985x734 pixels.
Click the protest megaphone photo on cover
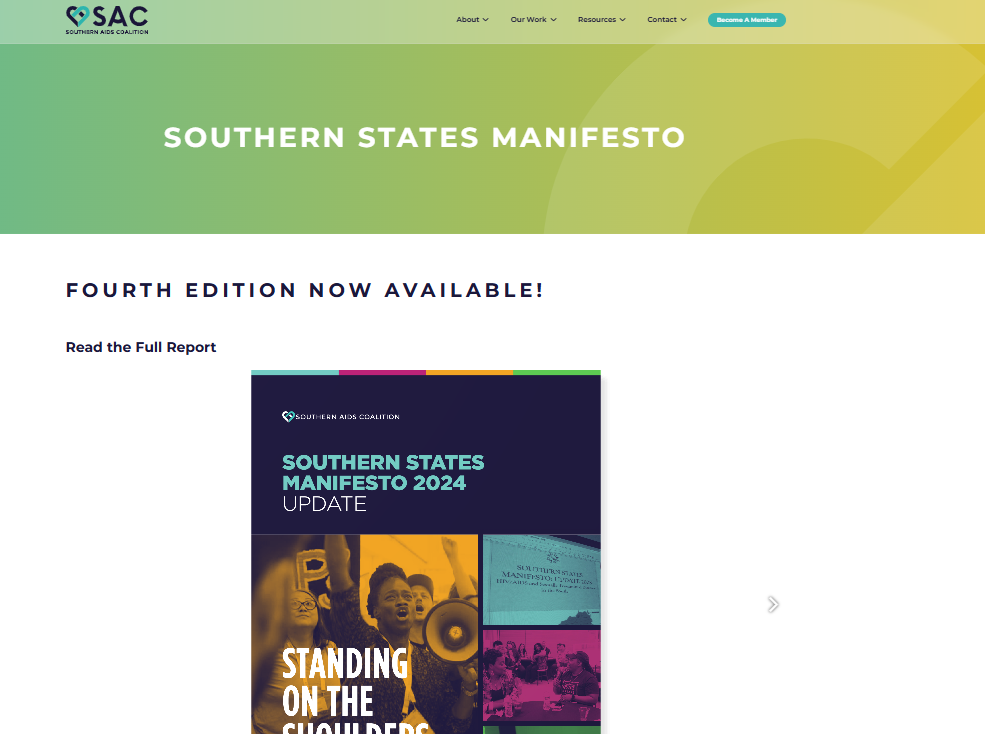coord(364,634)
